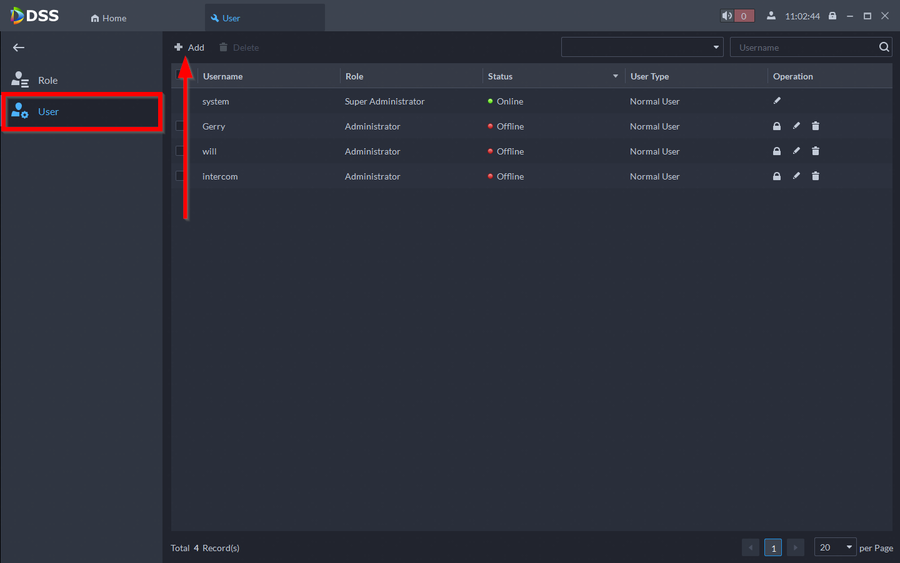The width and height of the screenshot is (900, 563).
Task: Focus the Username search field
Action: tap(804, 47)
